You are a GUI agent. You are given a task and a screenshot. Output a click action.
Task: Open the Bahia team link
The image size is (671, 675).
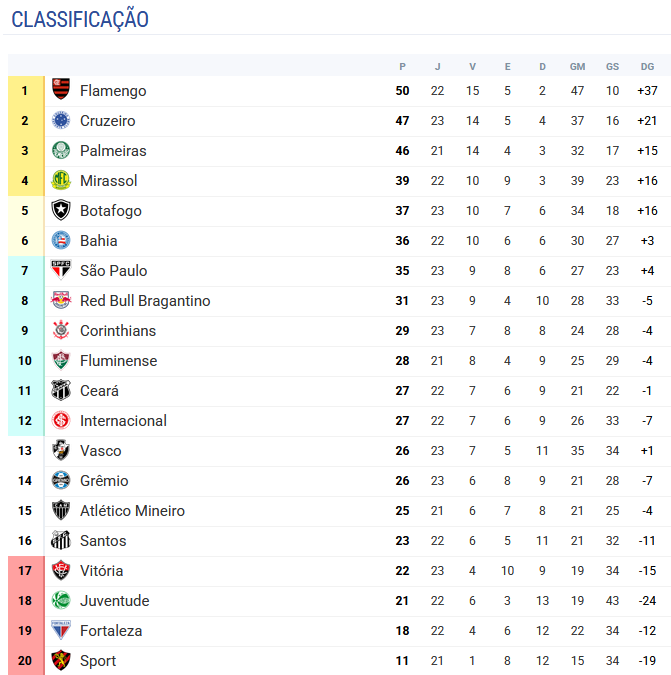coord(98,241)
